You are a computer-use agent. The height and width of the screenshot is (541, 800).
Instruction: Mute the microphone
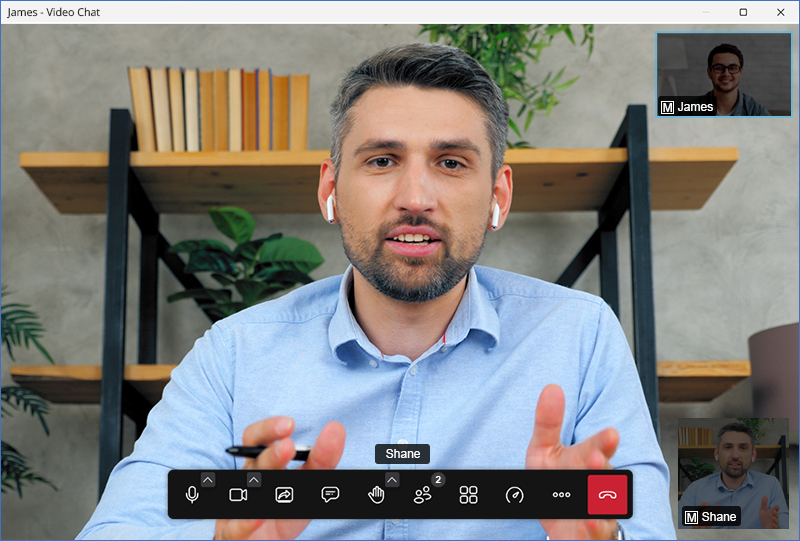pos(192,495)
